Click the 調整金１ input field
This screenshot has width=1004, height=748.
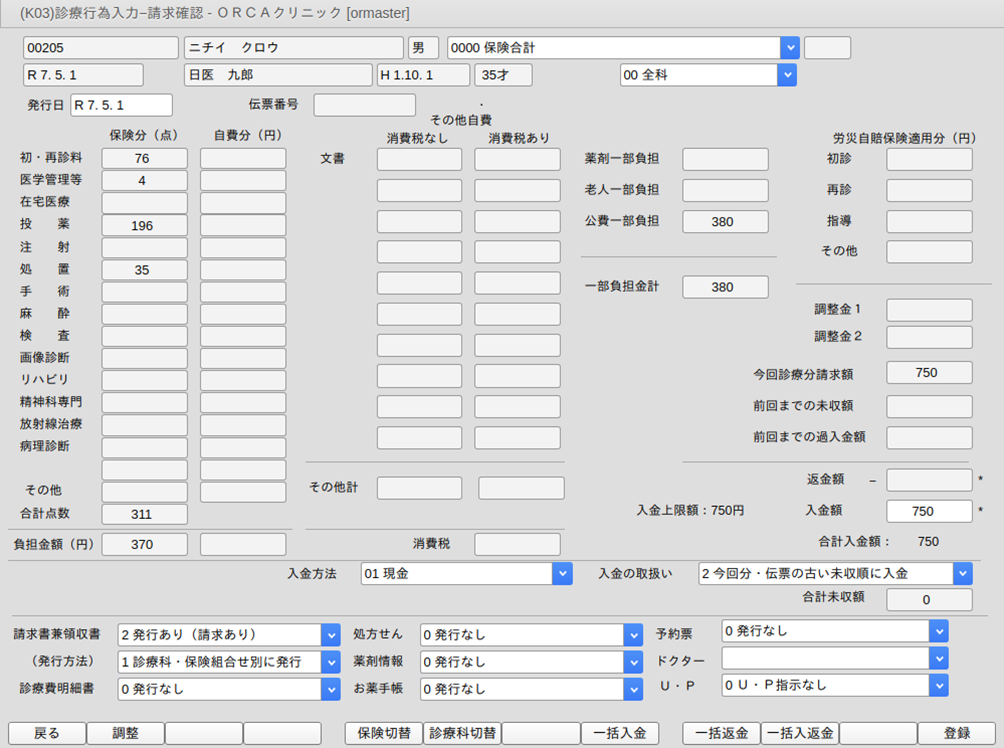click(x=929, y=310)
